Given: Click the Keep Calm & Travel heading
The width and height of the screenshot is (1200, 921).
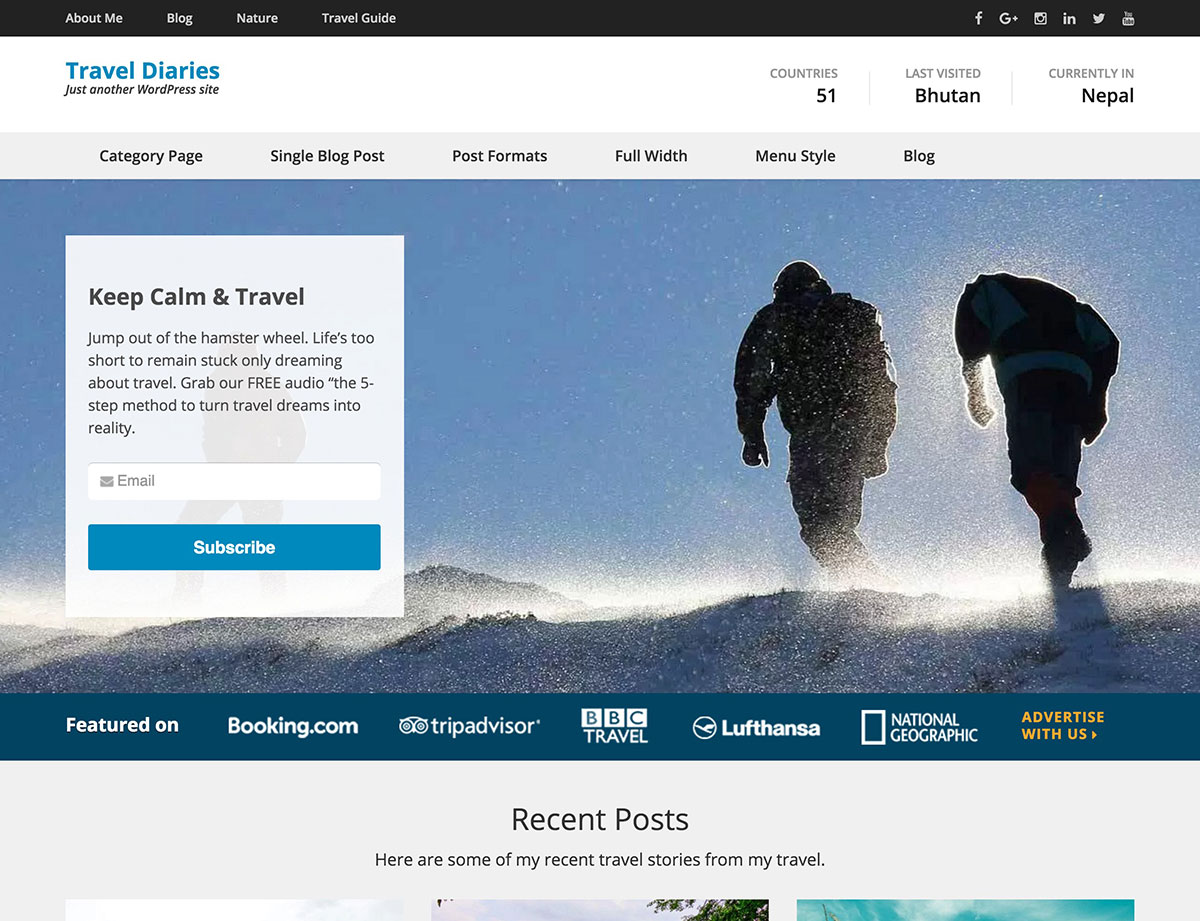Looking at the screenshot, I should coord(196,297).
